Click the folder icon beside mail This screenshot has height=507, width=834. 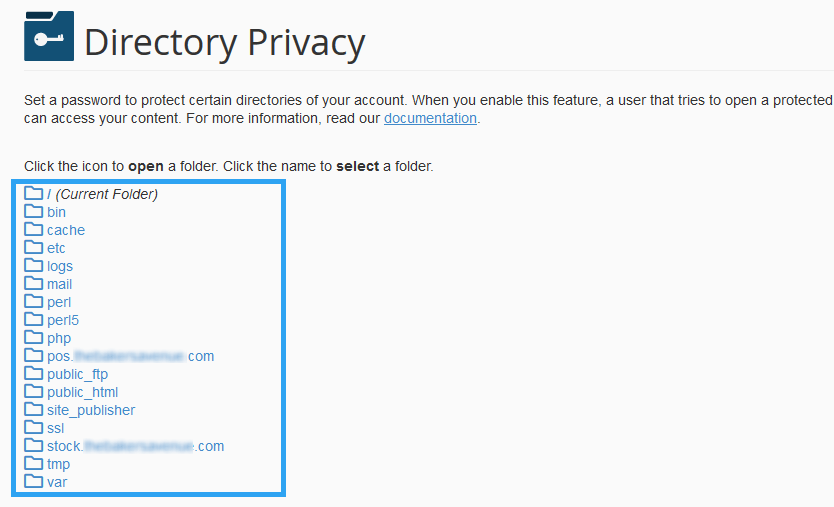(34, 284)
